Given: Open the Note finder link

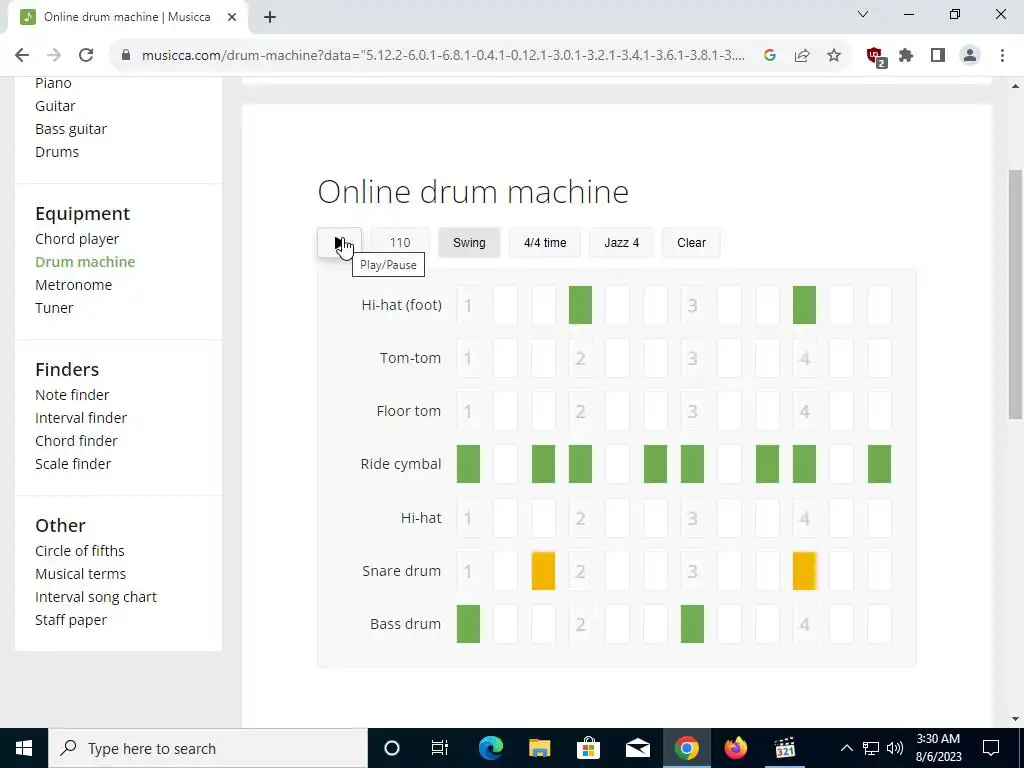Looking at the screenshot, I should pyautogui.click(x=72, y=395).
